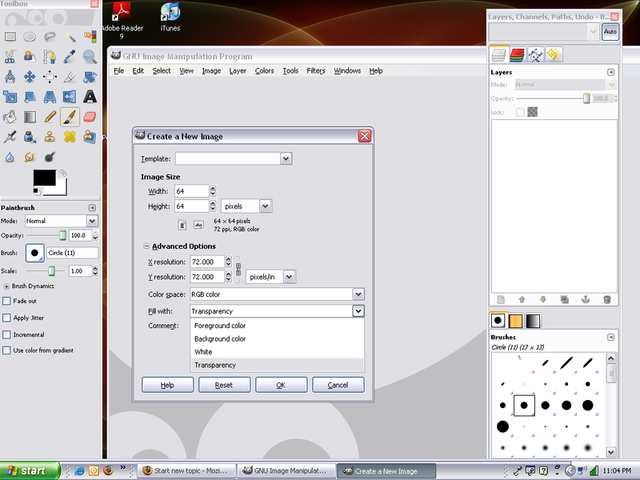The image size is (640, 480).
Task: Select the Bucket Fill tool
Action: pos(10,117)
